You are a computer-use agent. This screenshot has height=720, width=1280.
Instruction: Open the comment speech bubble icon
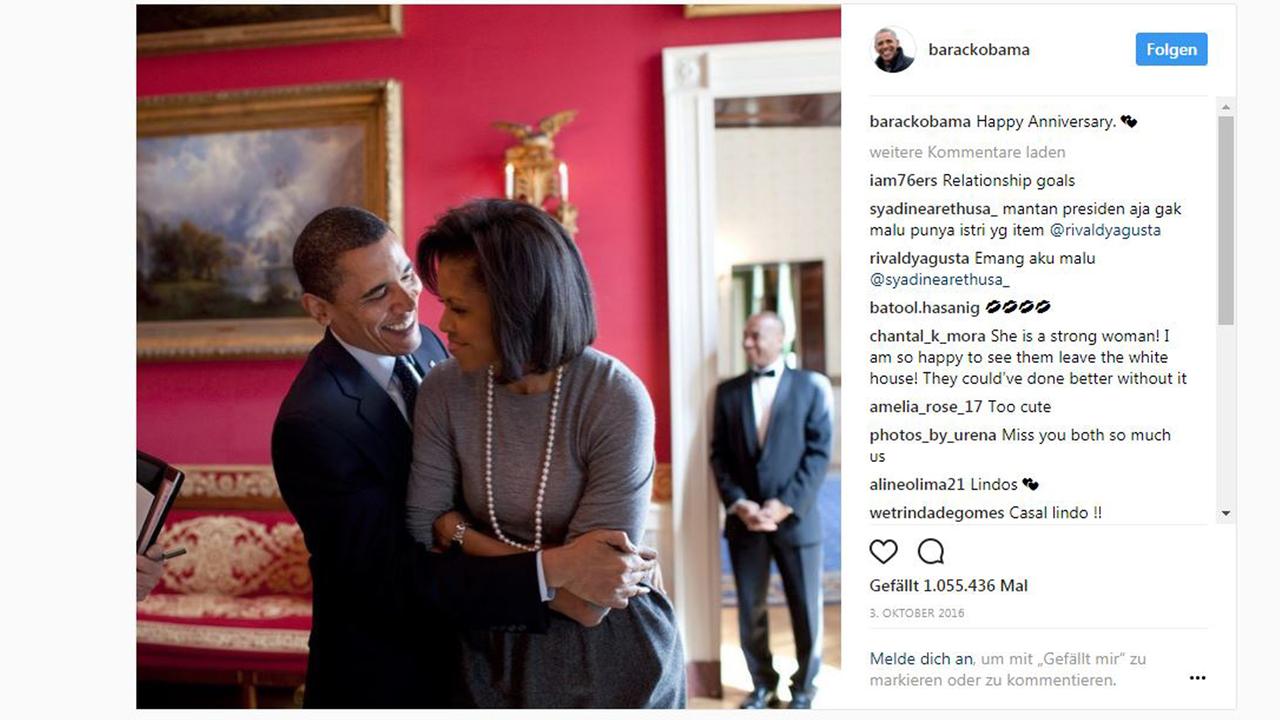click(x=931, y=551)
